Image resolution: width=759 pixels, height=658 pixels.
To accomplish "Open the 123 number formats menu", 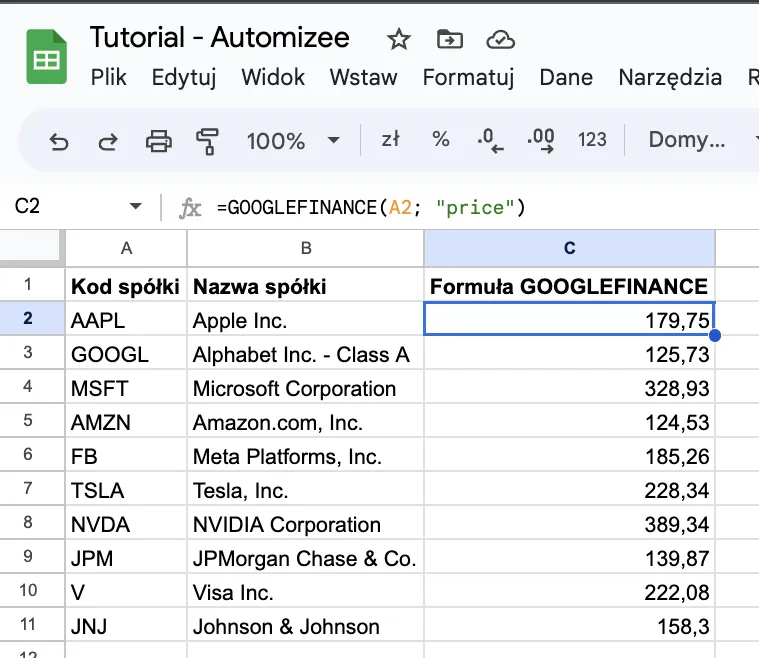I will [x=592, y=140].
